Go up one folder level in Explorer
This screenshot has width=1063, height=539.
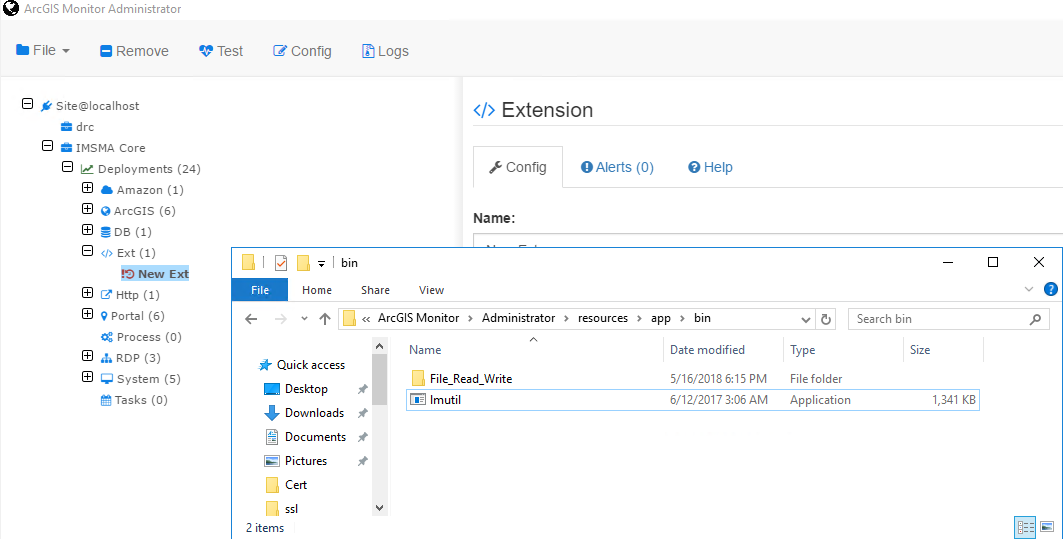pos(325,319)
